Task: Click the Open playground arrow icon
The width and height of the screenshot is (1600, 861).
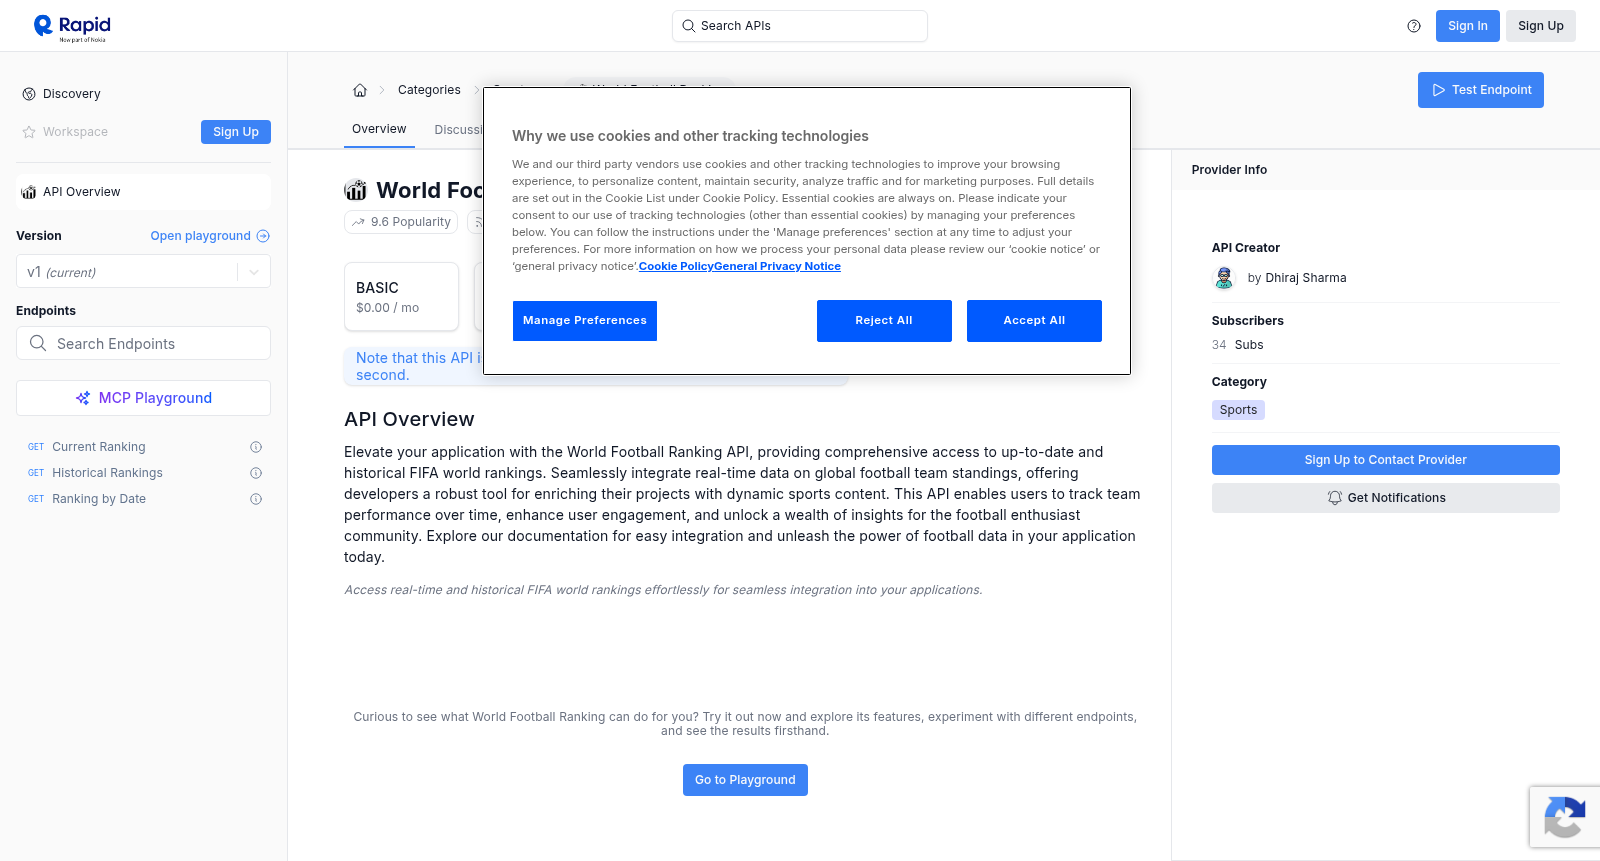Action: [263, 236]
